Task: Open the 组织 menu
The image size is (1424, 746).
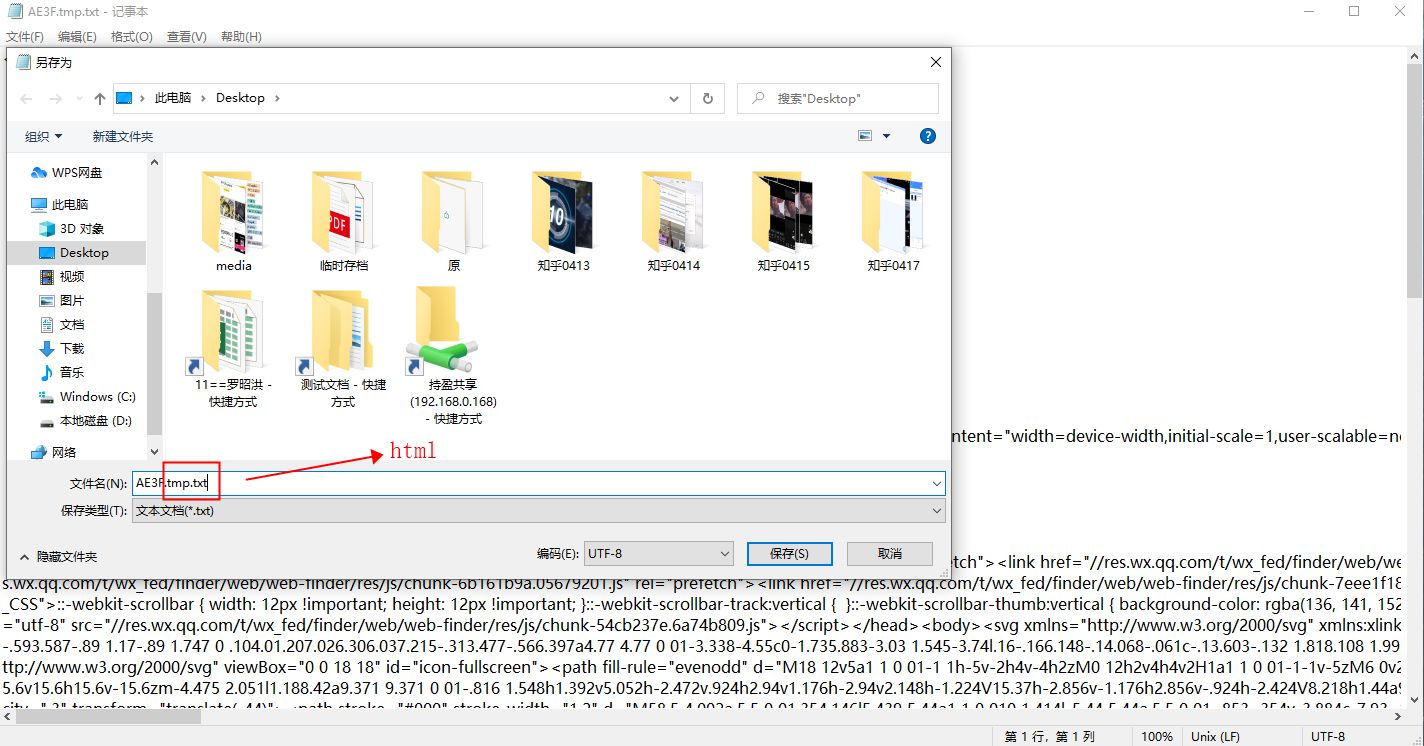Action: tap(43, 136)
